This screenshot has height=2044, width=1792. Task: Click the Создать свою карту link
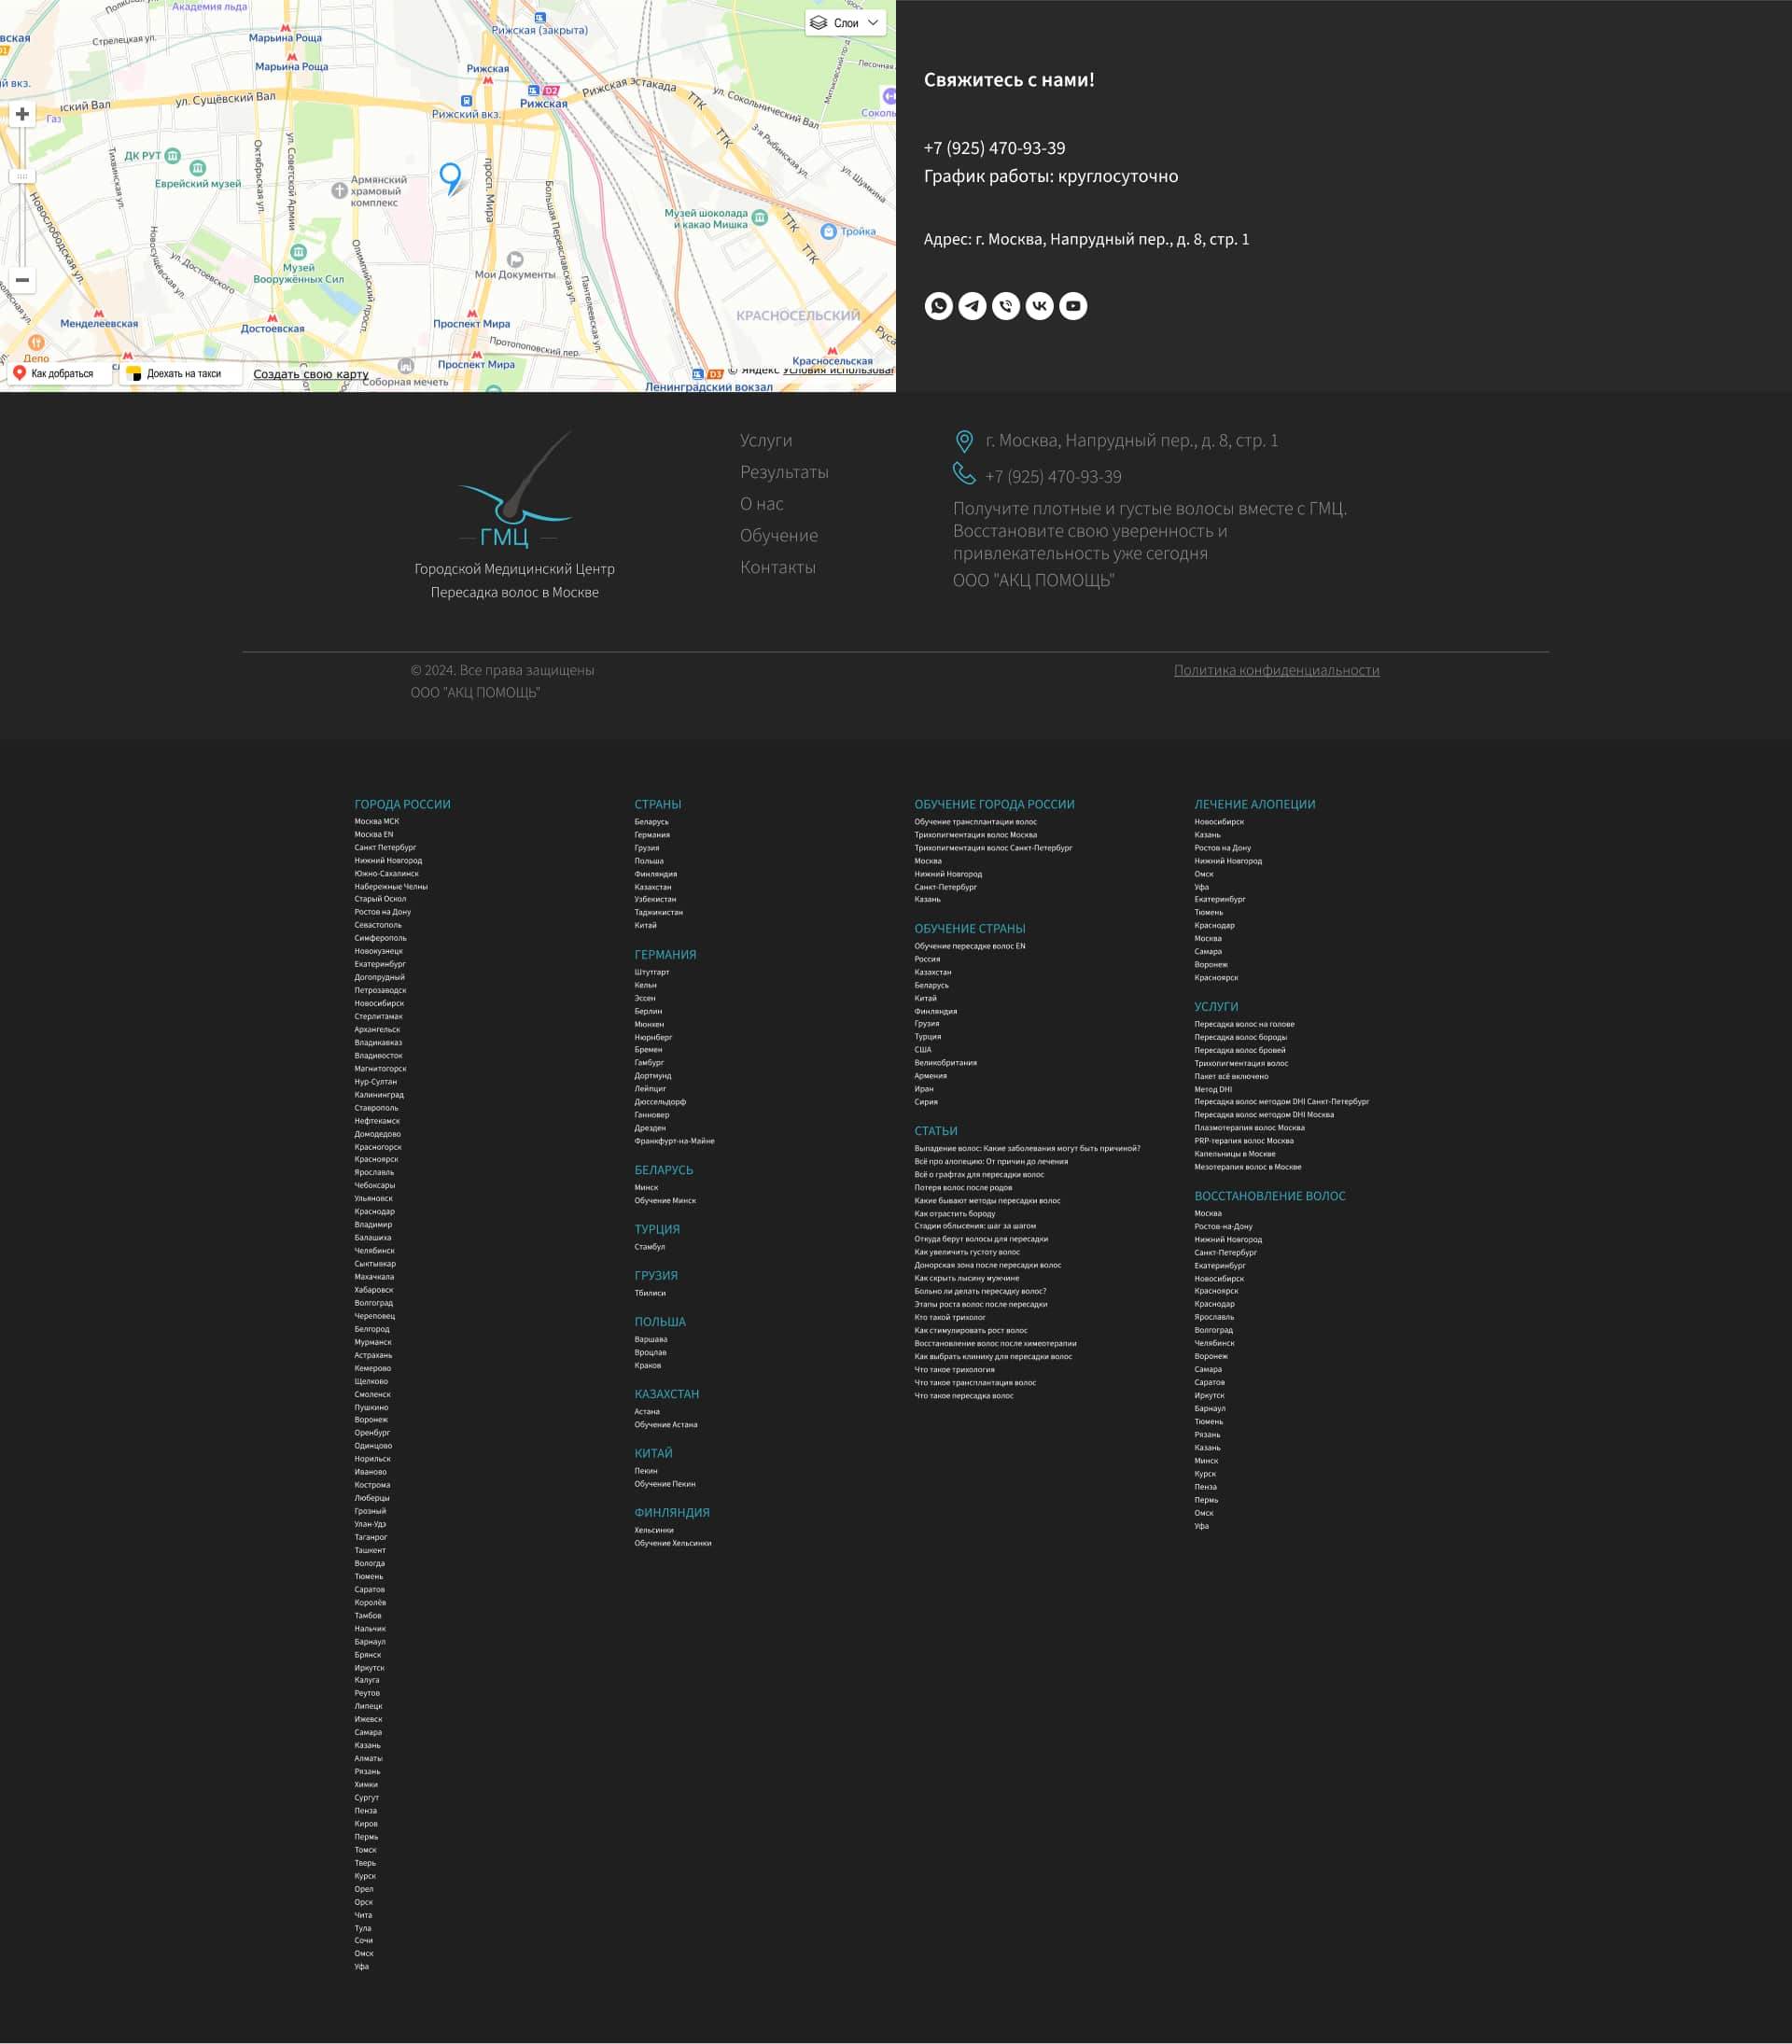(310, 374)
